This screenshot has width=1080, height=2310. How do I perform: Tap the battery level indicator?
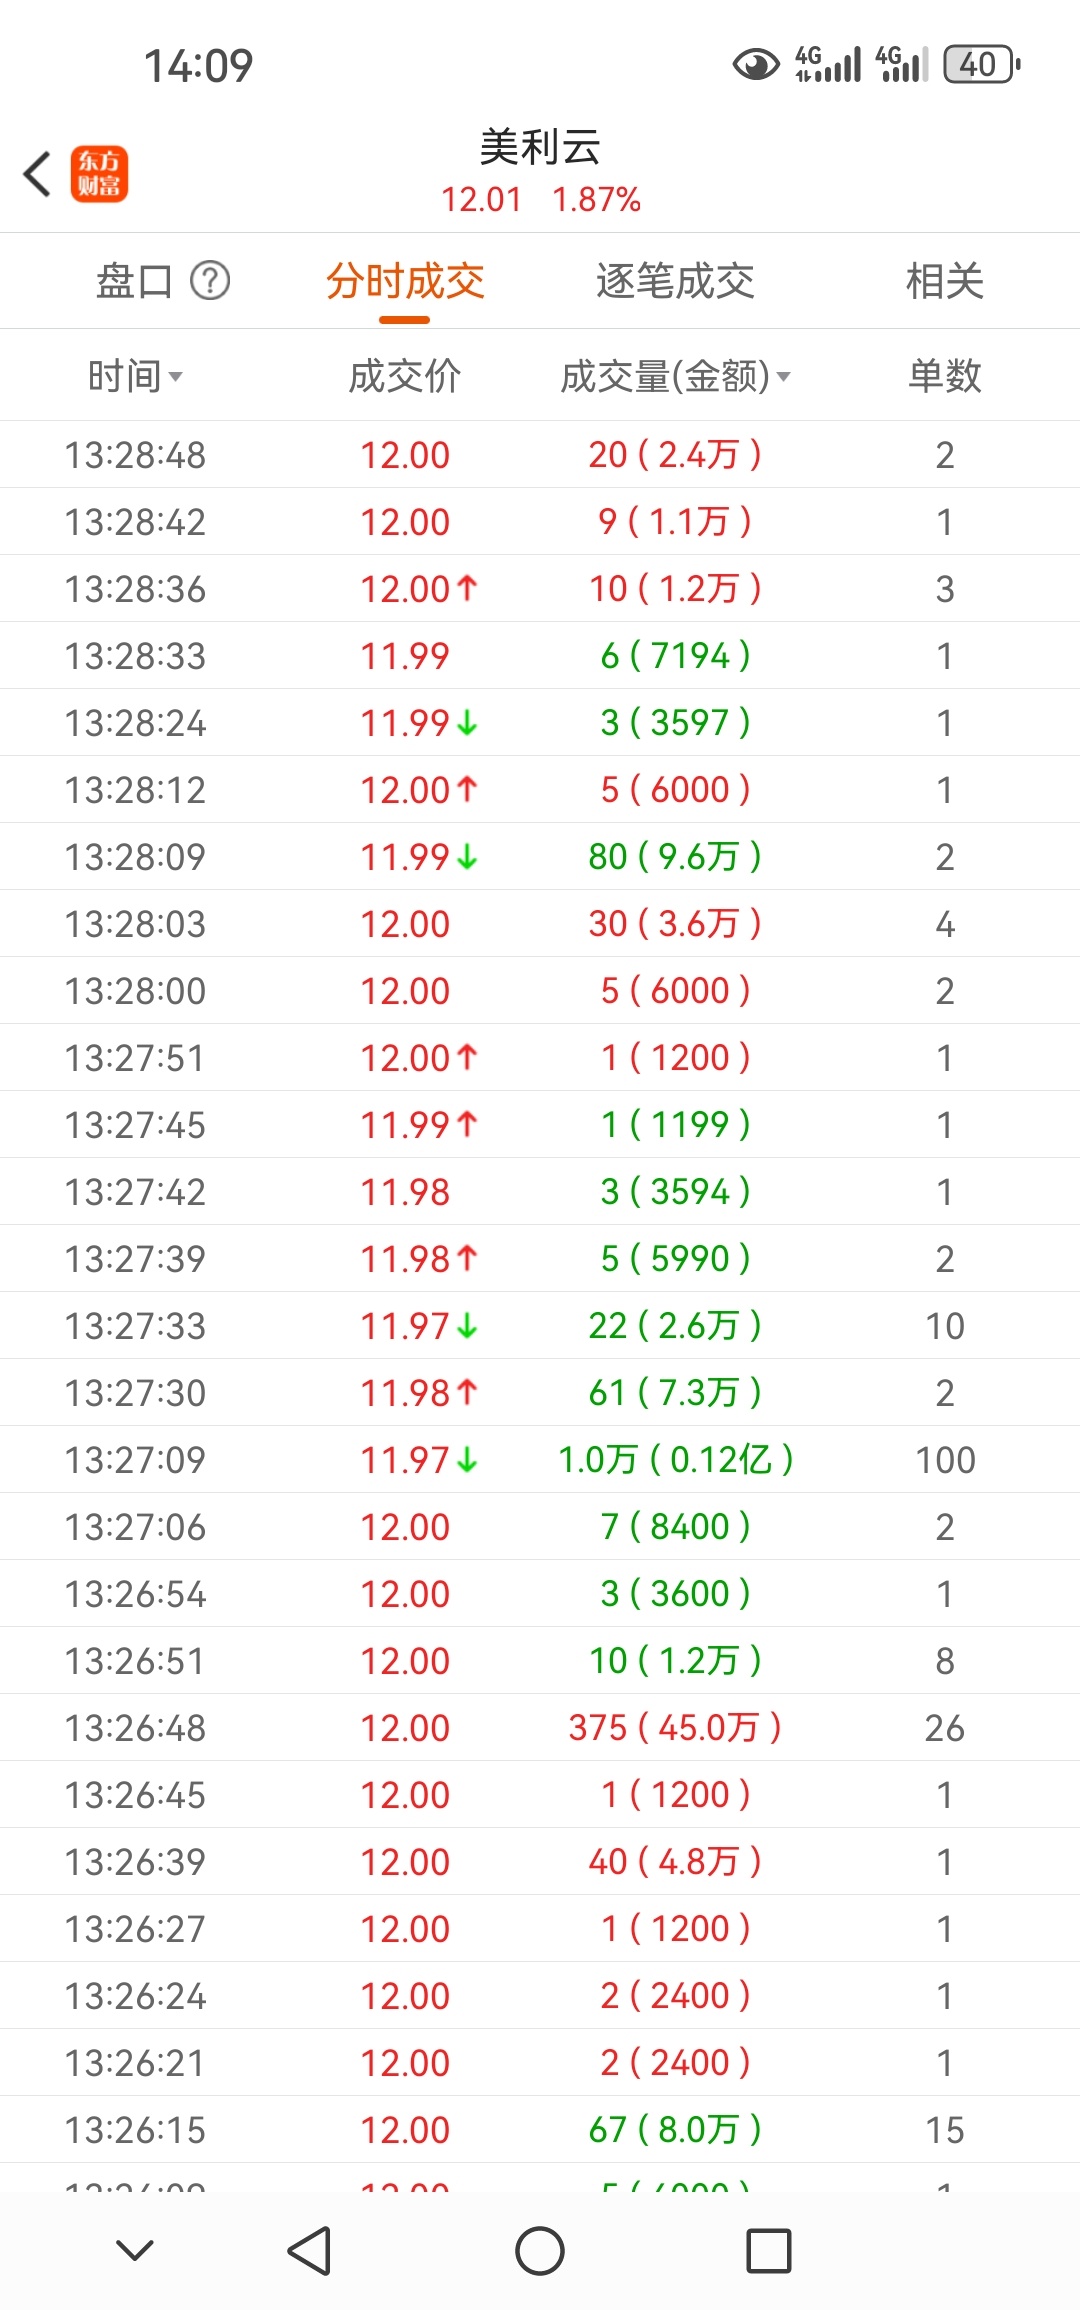click(x=981, y=65)
